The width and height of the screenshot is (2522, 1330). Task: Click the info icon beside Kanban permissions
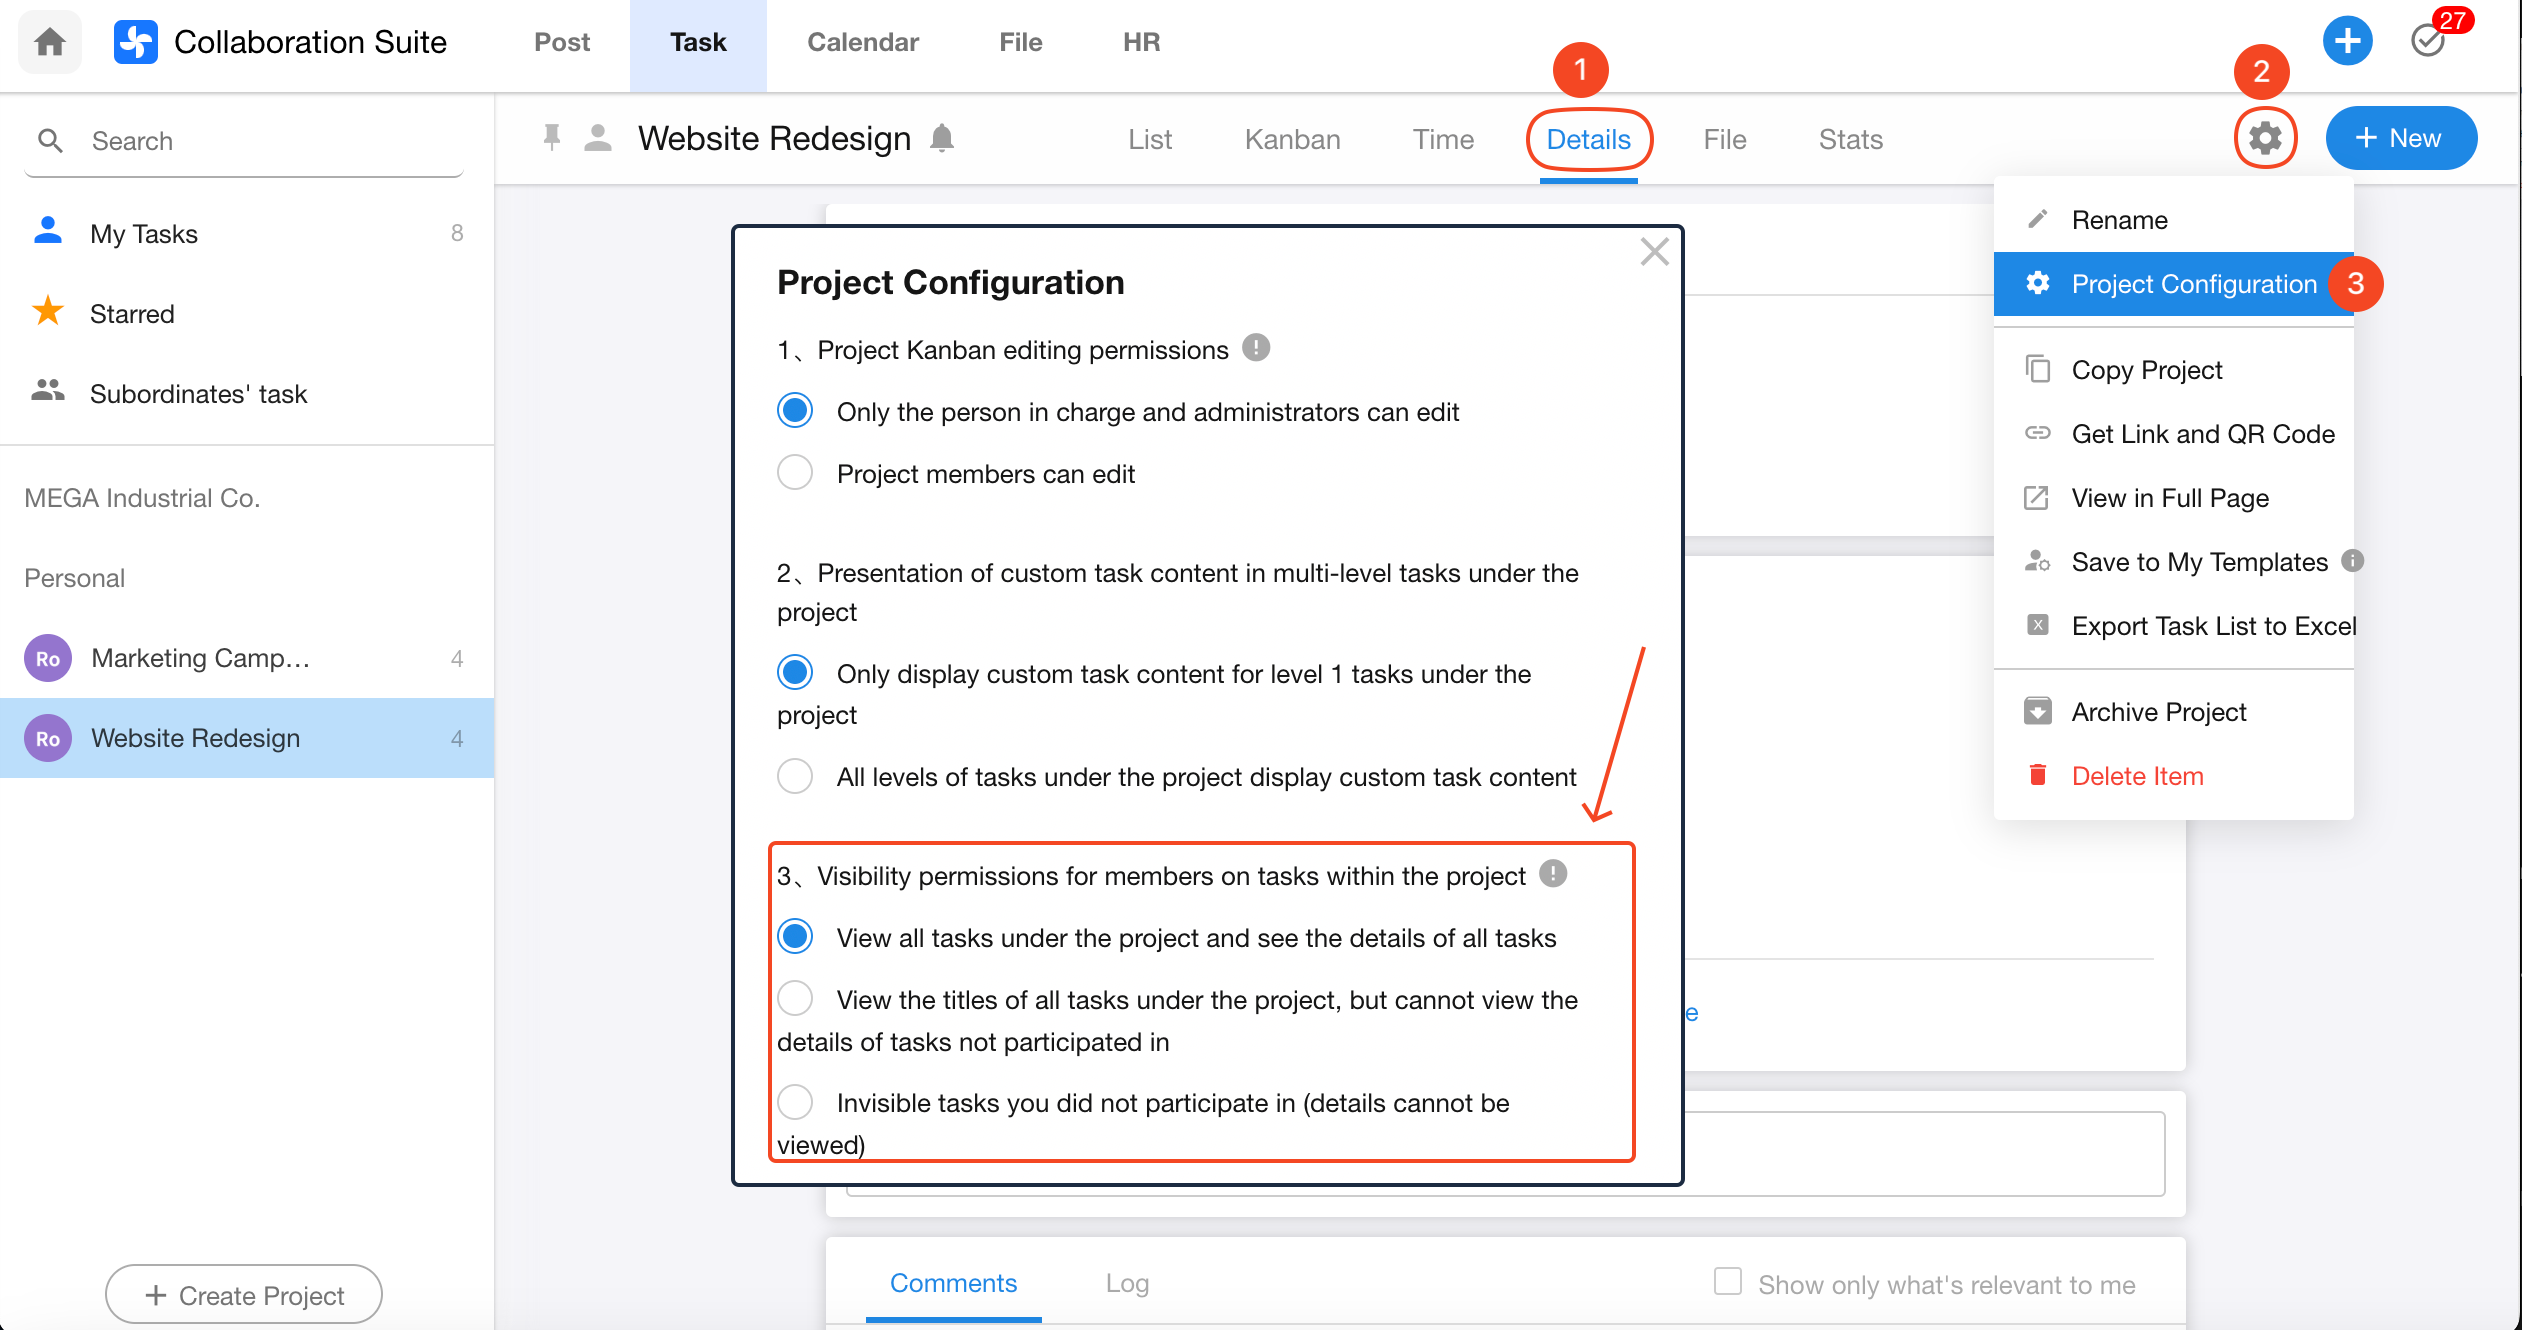coord(1256,348)
